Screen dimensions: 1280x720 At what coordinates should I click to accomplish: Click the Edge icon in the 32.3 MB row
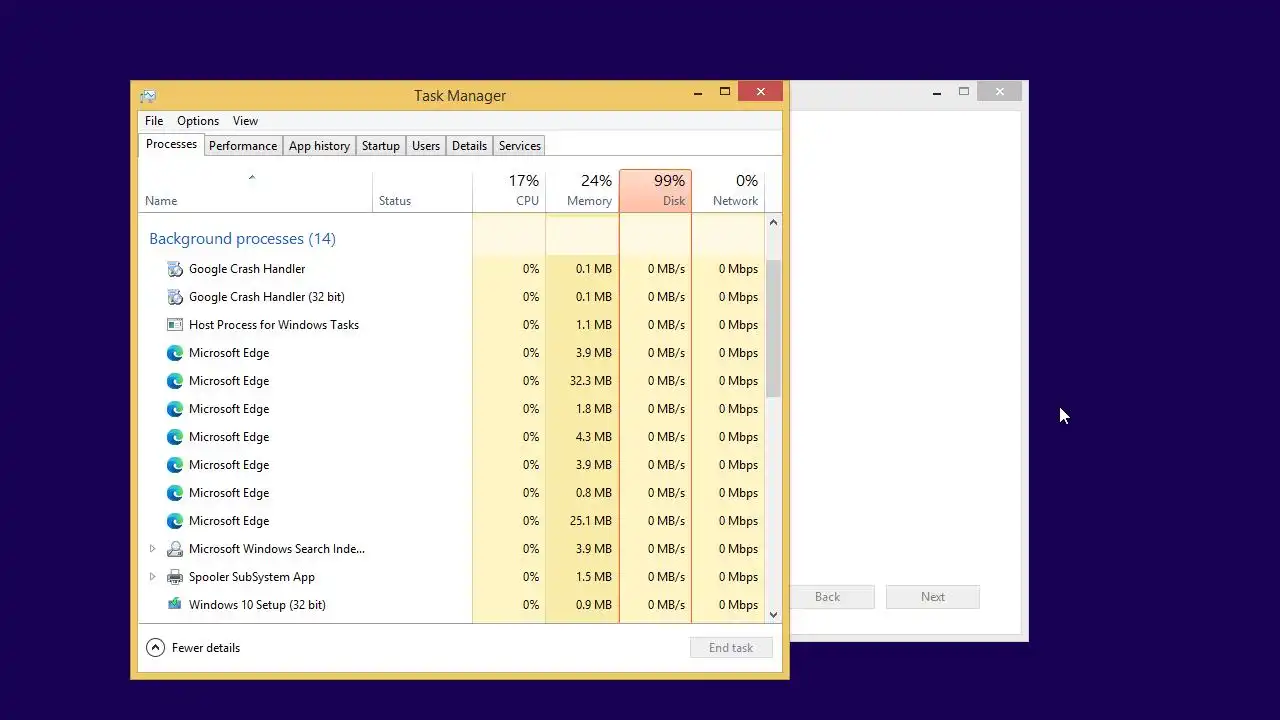(175, 381)
